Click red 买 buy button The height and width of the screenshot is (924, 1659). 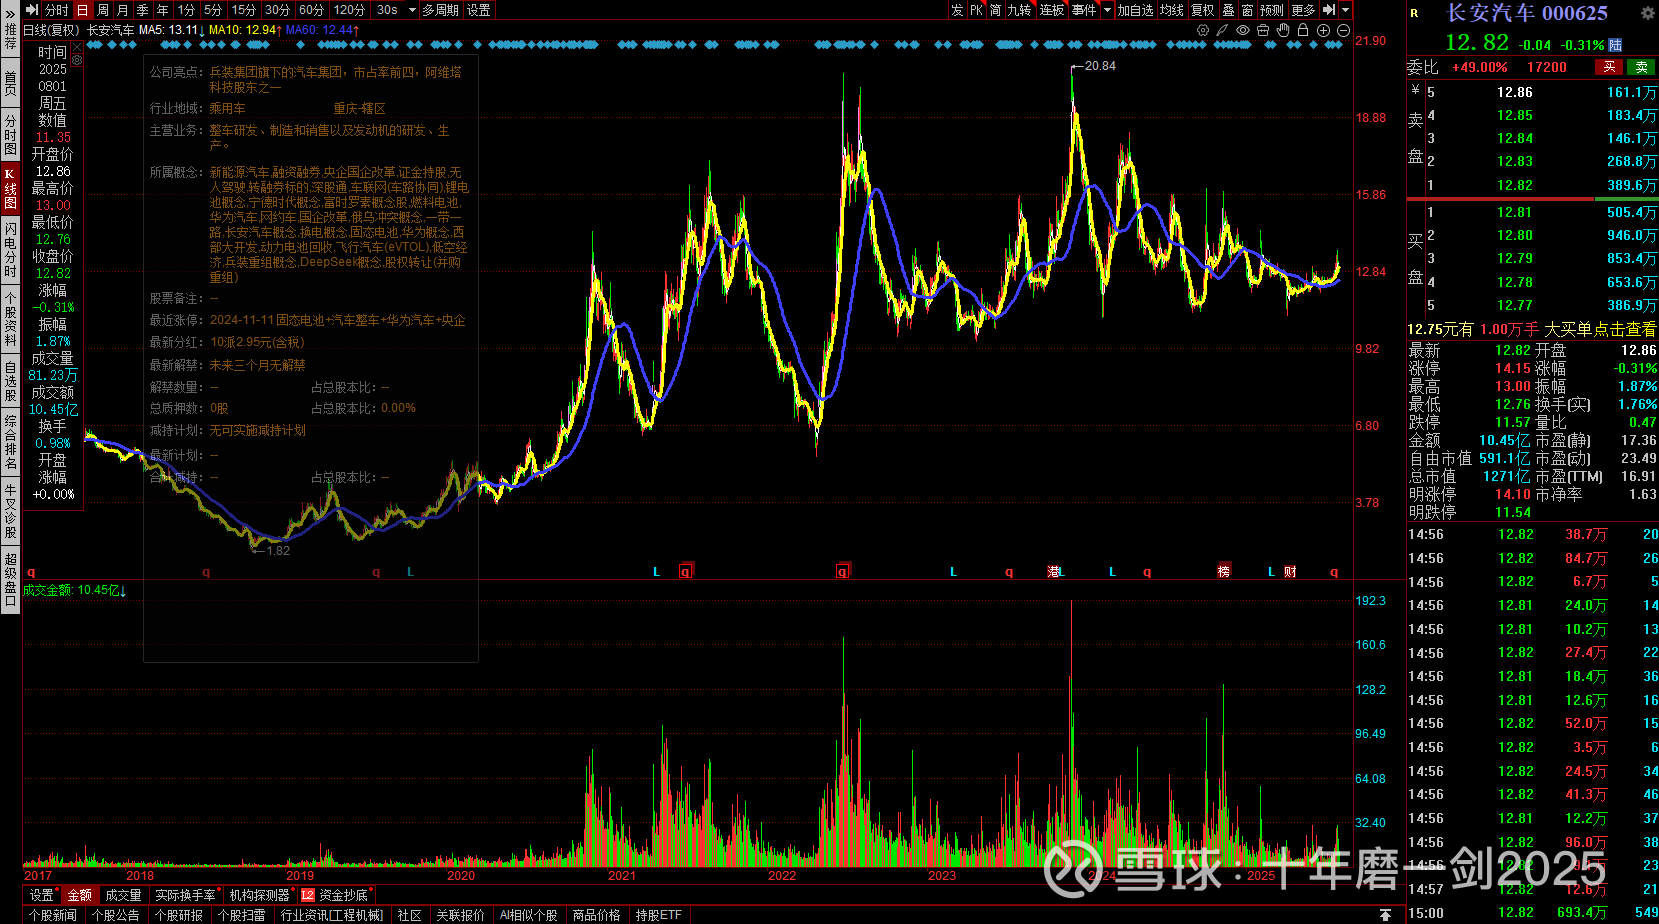tap(1609, 67)
